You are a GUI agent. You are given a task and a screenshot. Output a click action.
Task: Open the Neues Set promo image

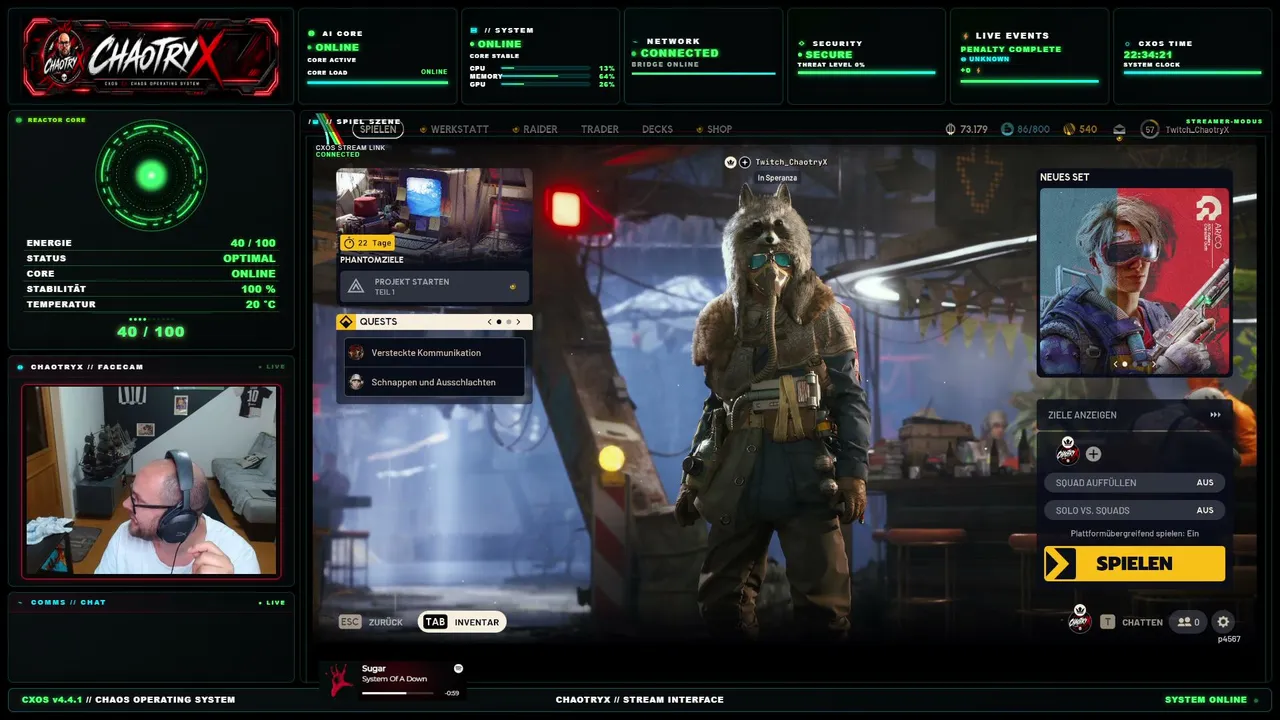tap(1134, 281)
